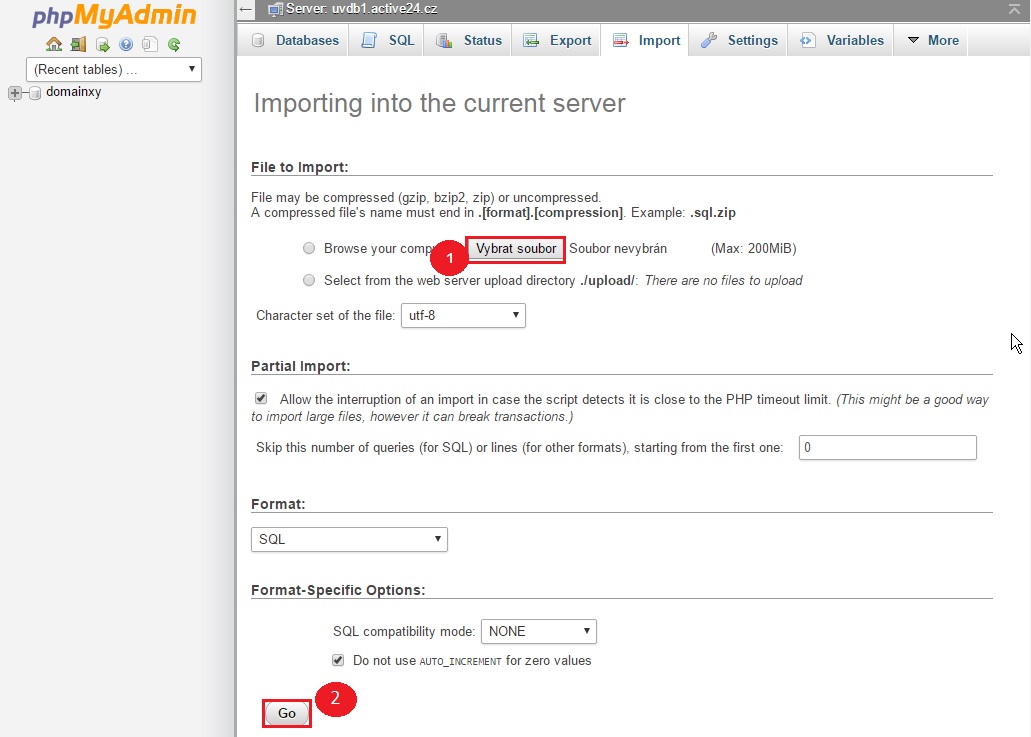
Task: Open the Databases tab
Action: [x=295, y=41]
